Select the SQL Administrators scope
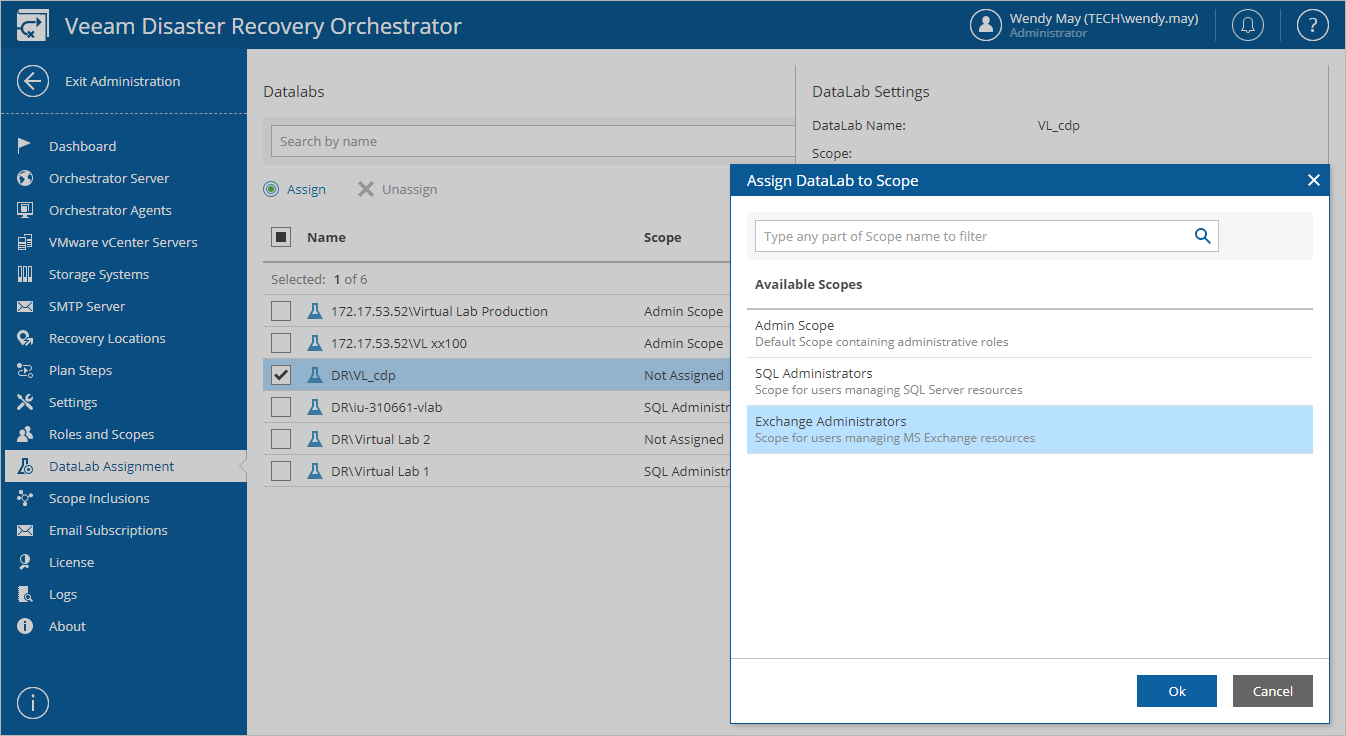The width and height of the screenshot is (1346, 736). (x=1030, y=381)
